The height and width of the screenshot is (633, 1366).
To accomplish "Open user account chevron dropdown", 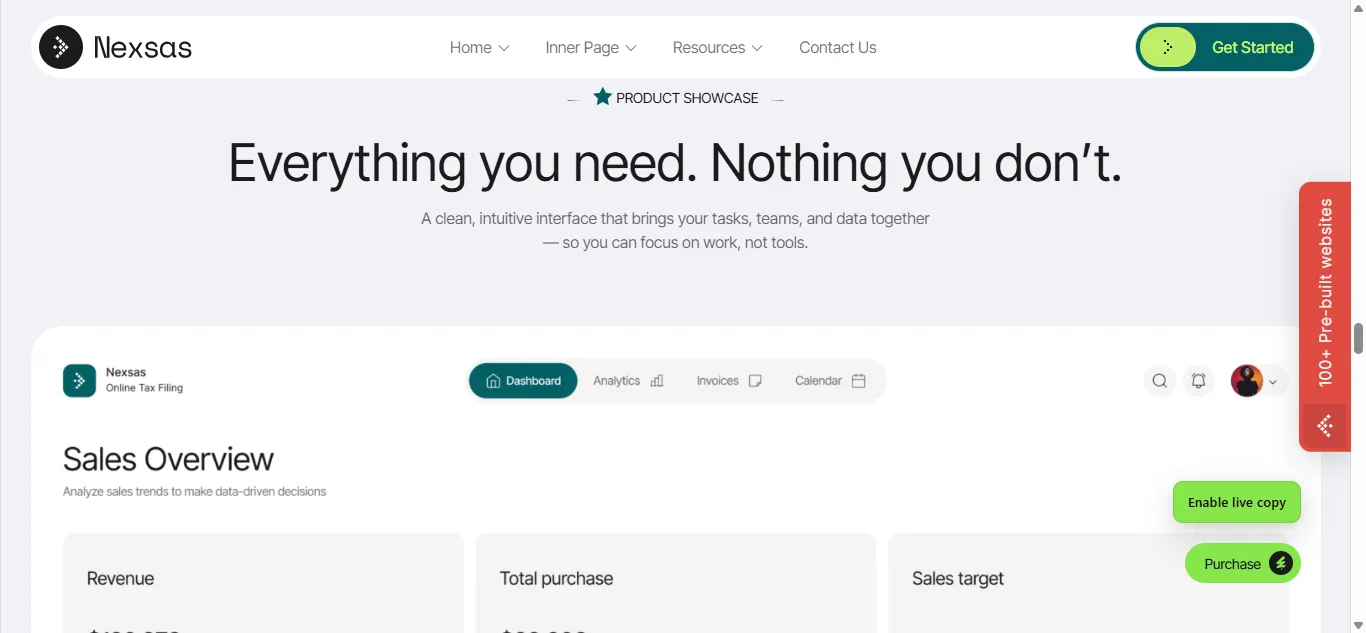I will coord(1273,382).
